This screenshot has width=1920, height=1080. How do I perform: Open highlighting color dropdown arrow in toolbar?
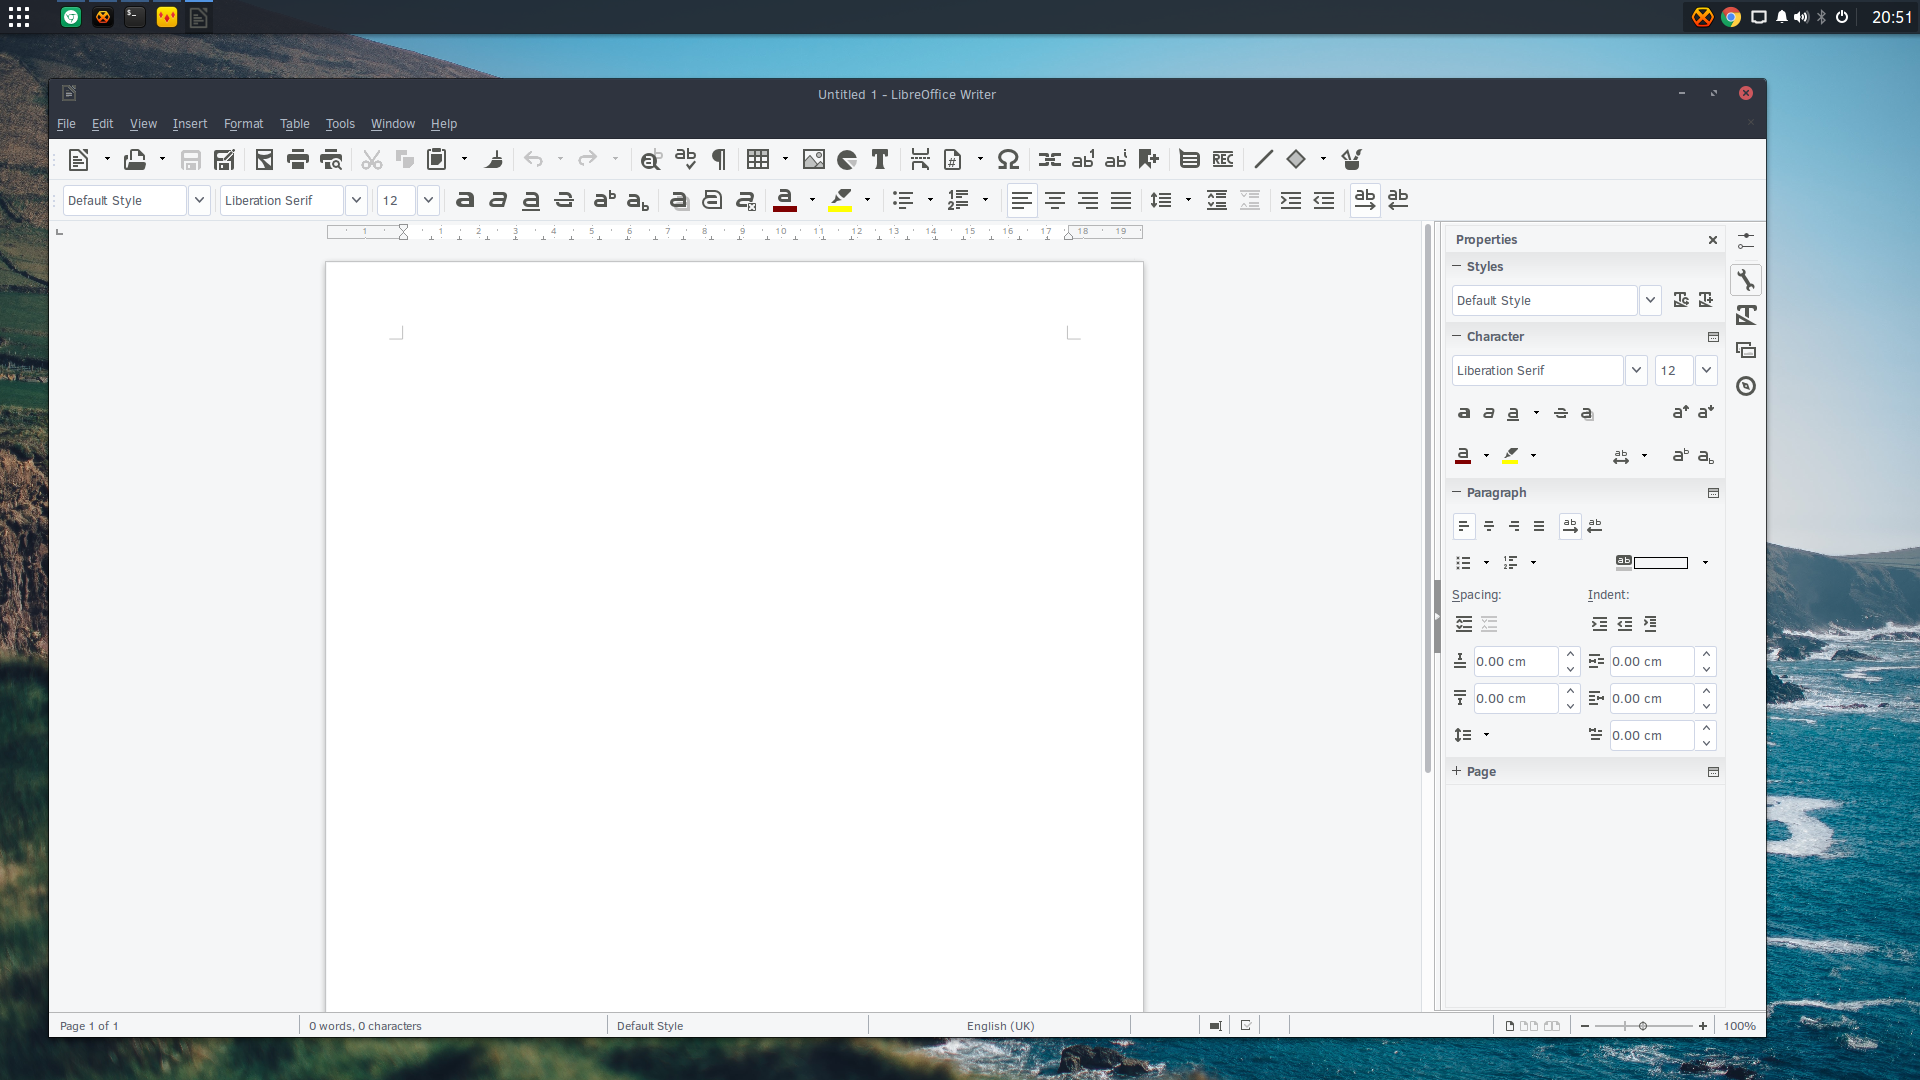[867, 200]
